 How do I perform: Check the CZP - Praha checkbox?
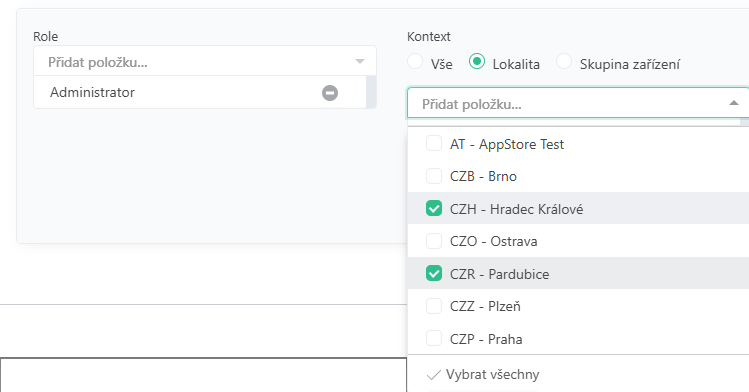point(434,339)
